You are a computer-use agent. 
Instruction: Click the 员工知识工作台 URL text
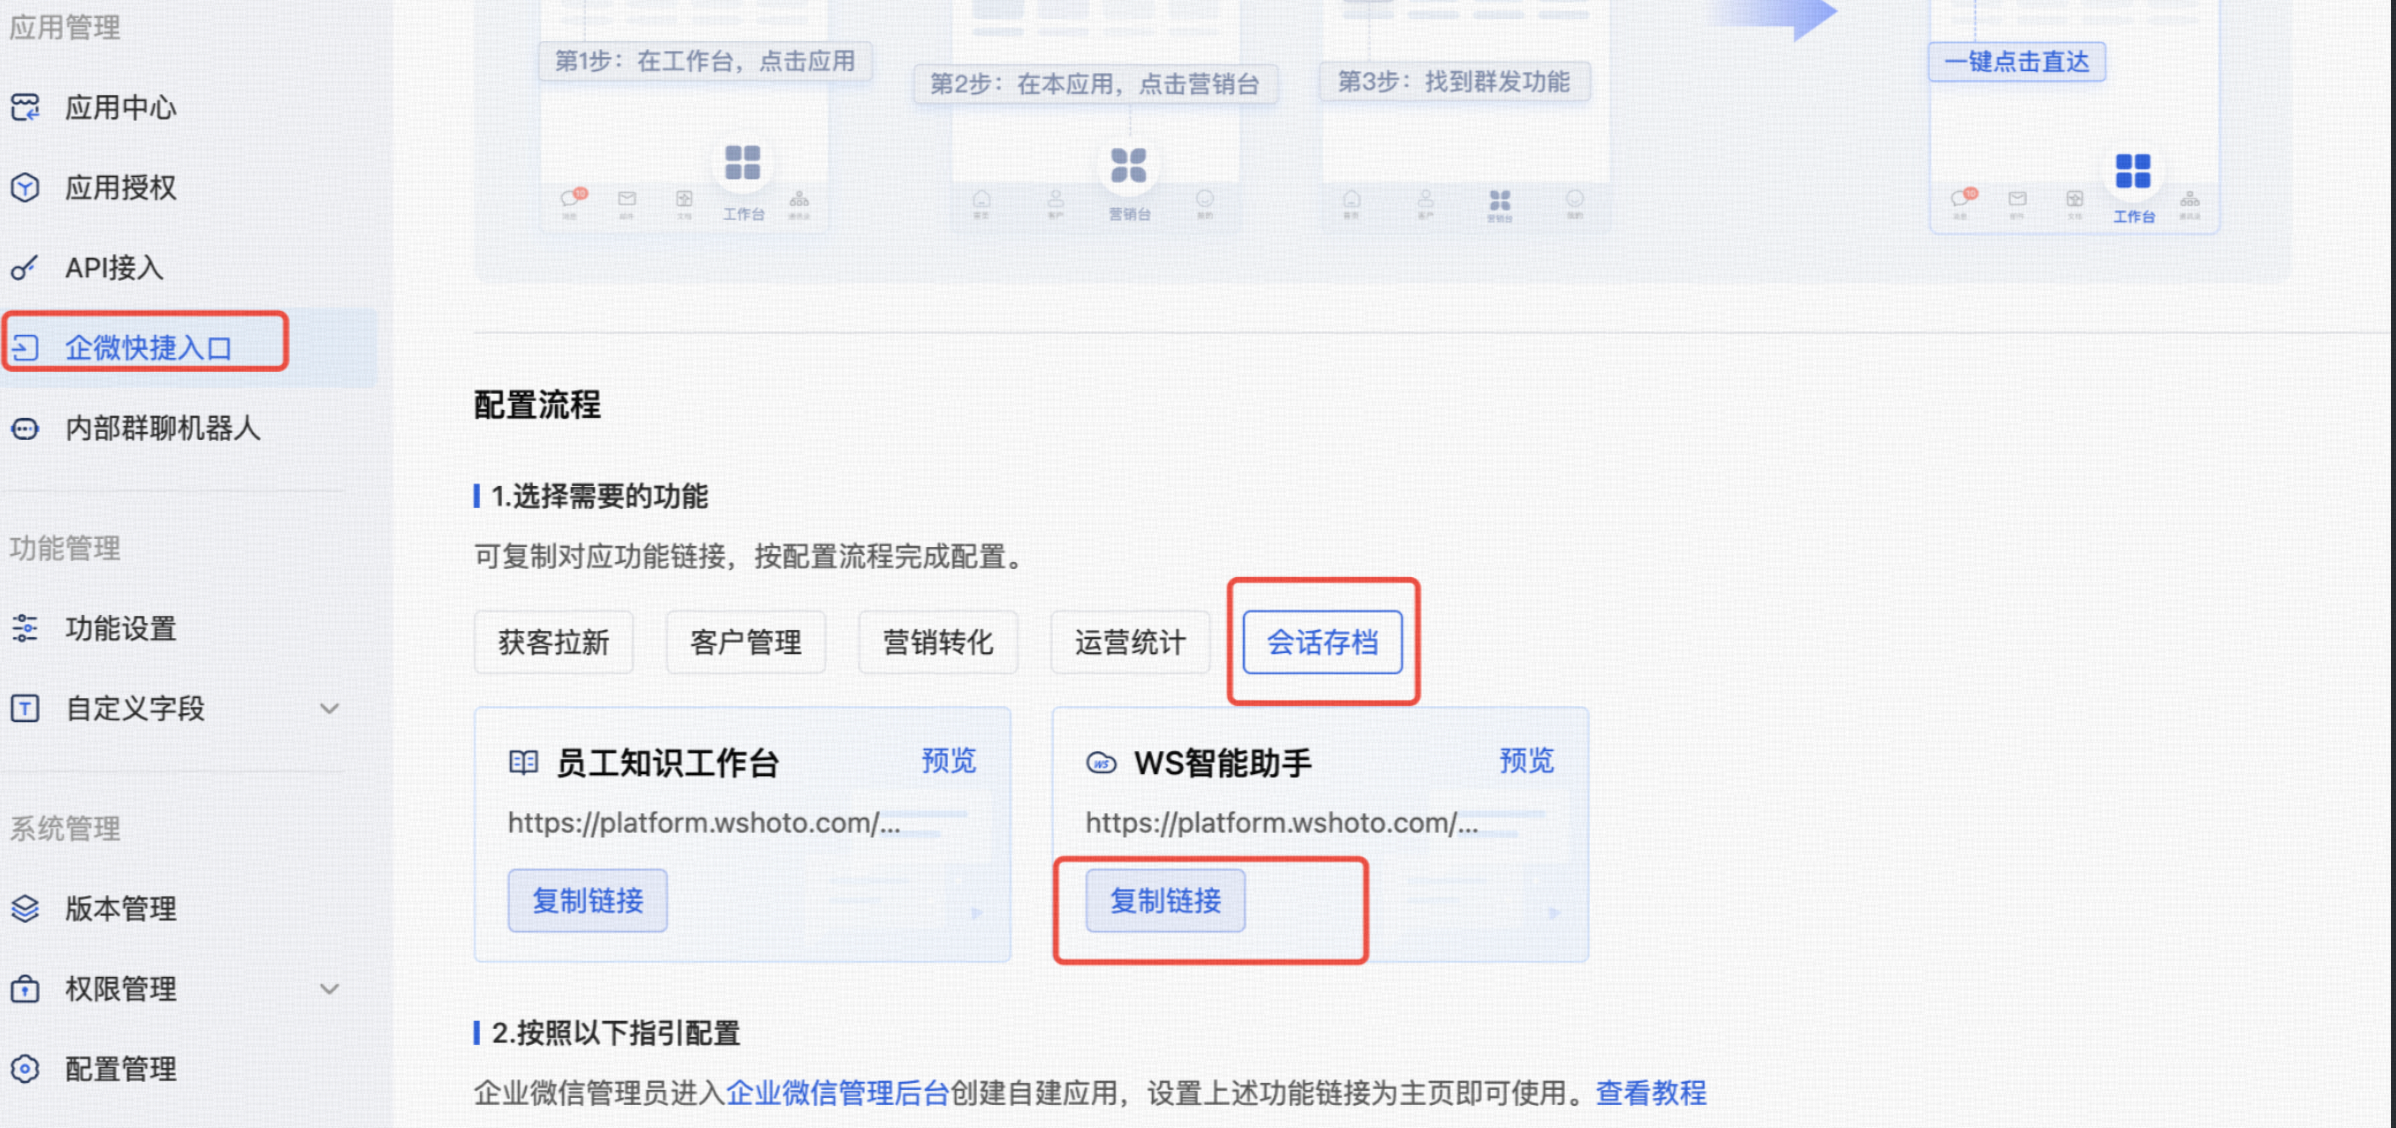(x=704, y=823)
